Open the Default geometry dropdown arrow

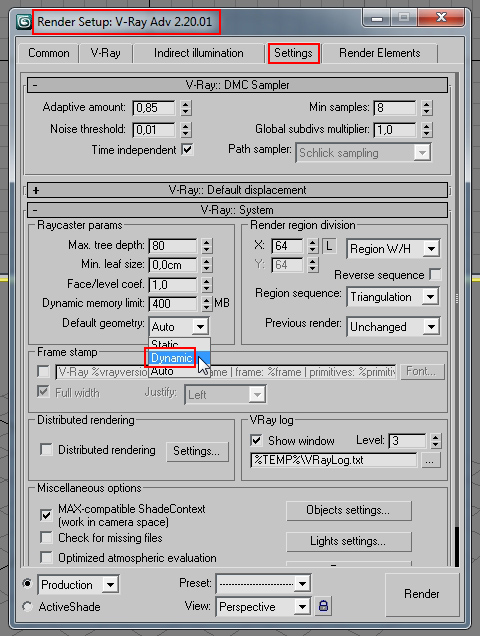pos(200,327)
